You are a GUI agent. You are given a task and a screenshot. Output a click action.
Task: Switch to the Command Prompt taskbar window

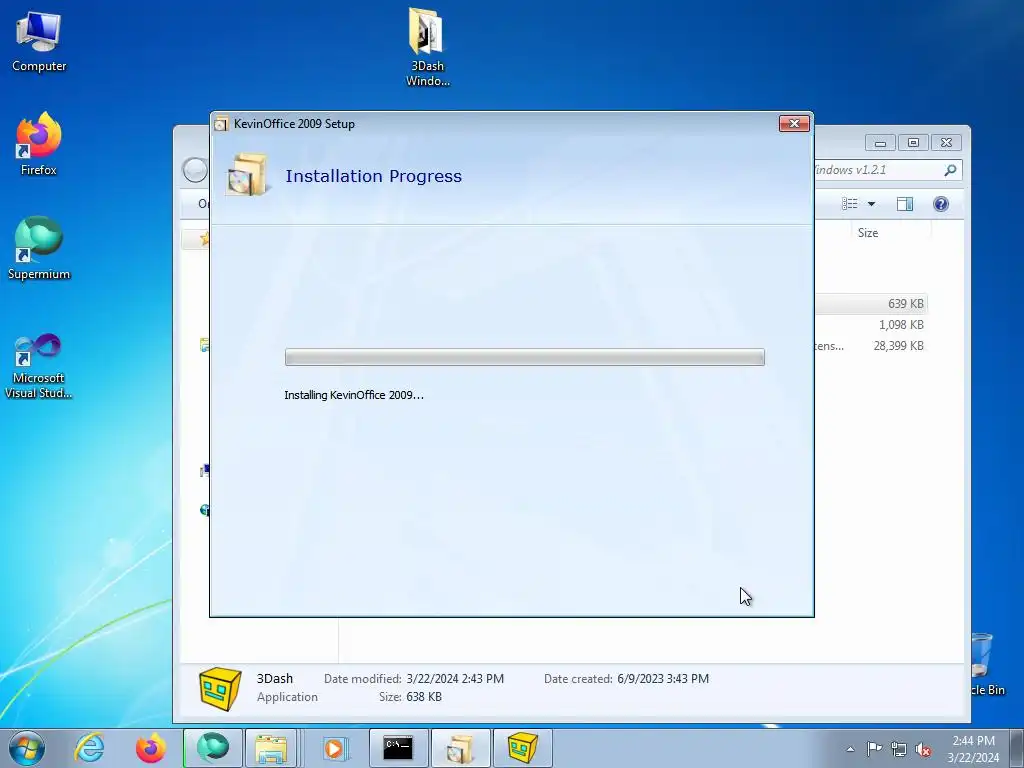(398, 748)
